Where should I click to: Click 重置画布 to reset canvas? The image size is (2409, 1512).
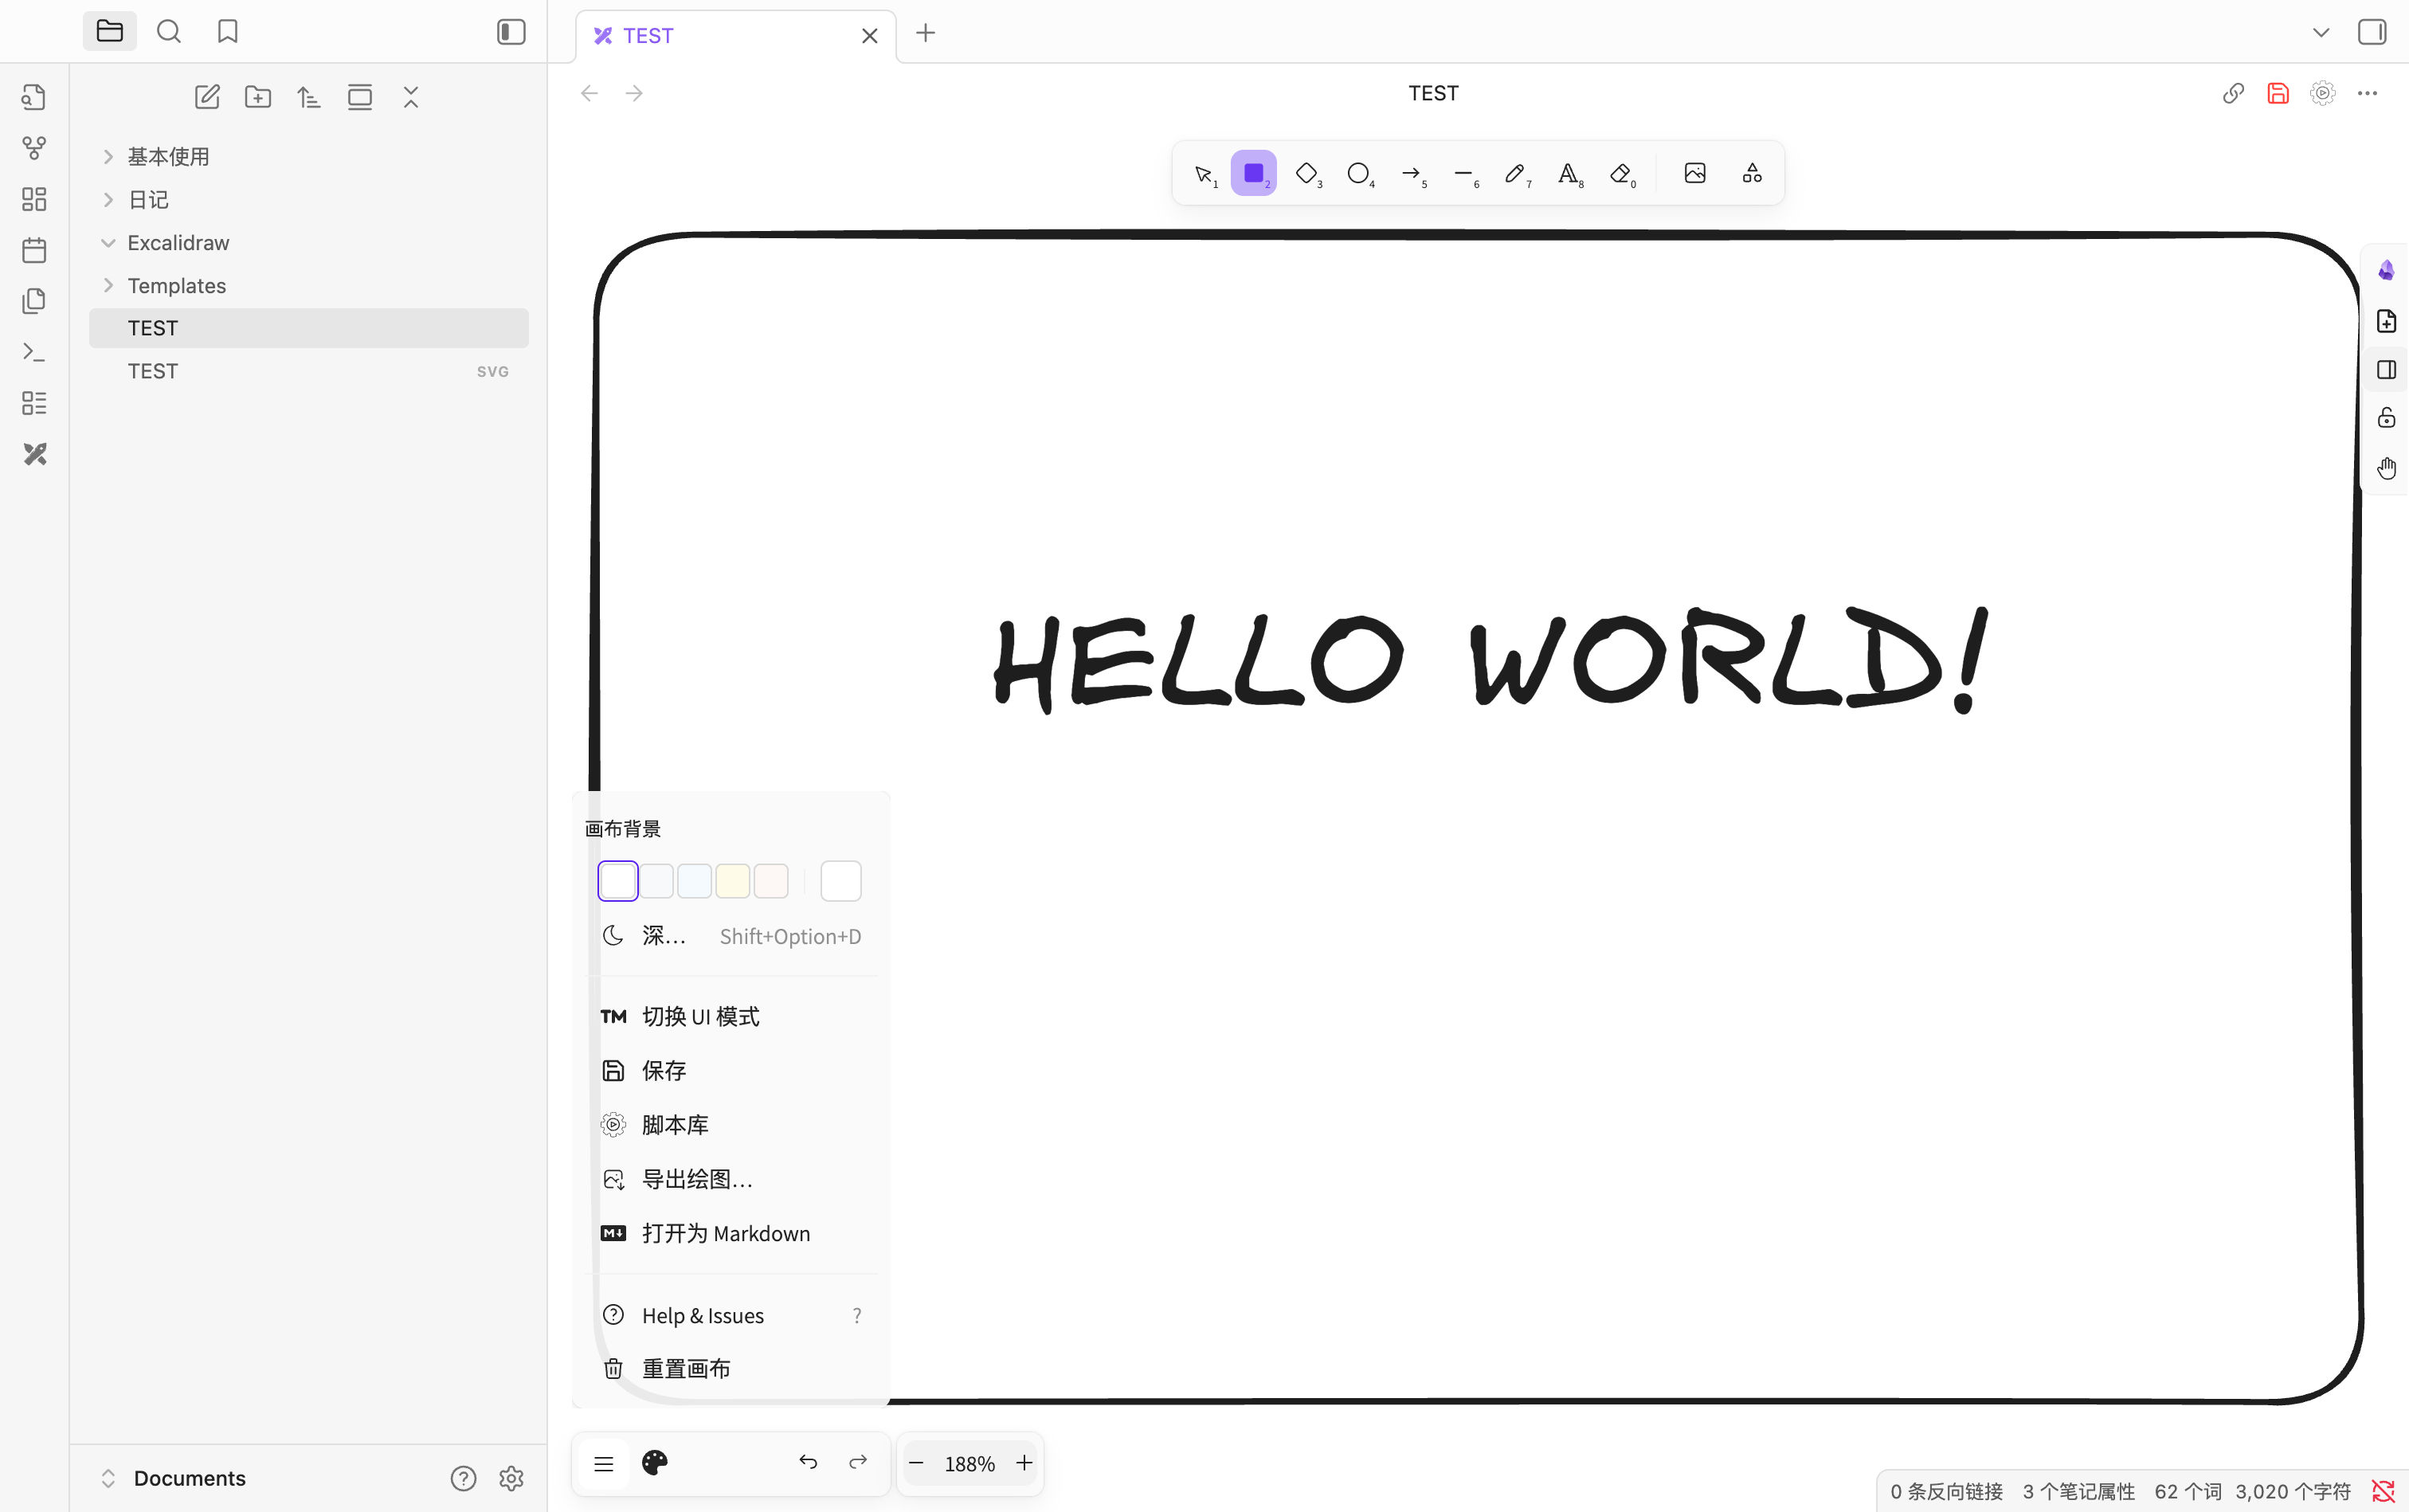pyautogui.click(x=685, y=1369)
